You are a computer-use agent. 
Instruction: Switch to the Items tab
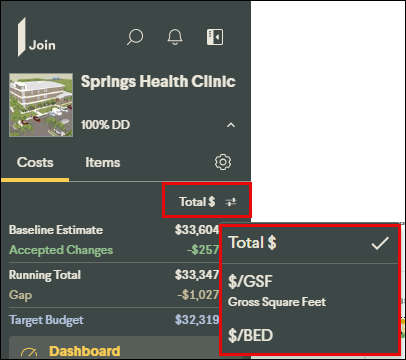[x=103, y=163]
